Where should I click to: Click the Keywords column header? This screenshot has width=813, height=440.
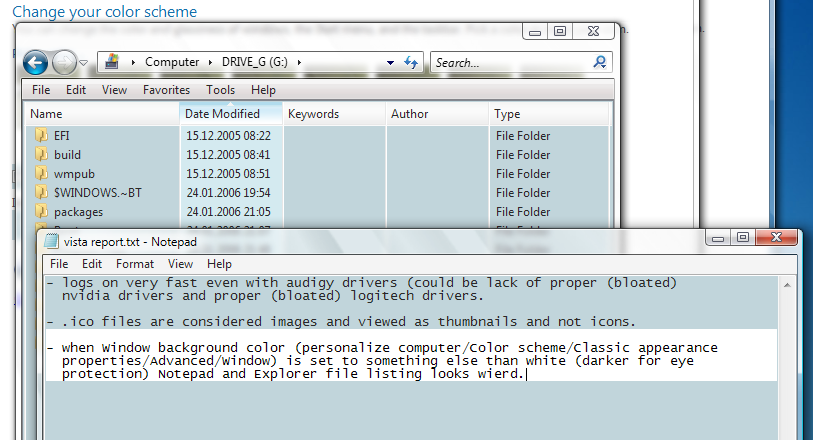(334, 113)
